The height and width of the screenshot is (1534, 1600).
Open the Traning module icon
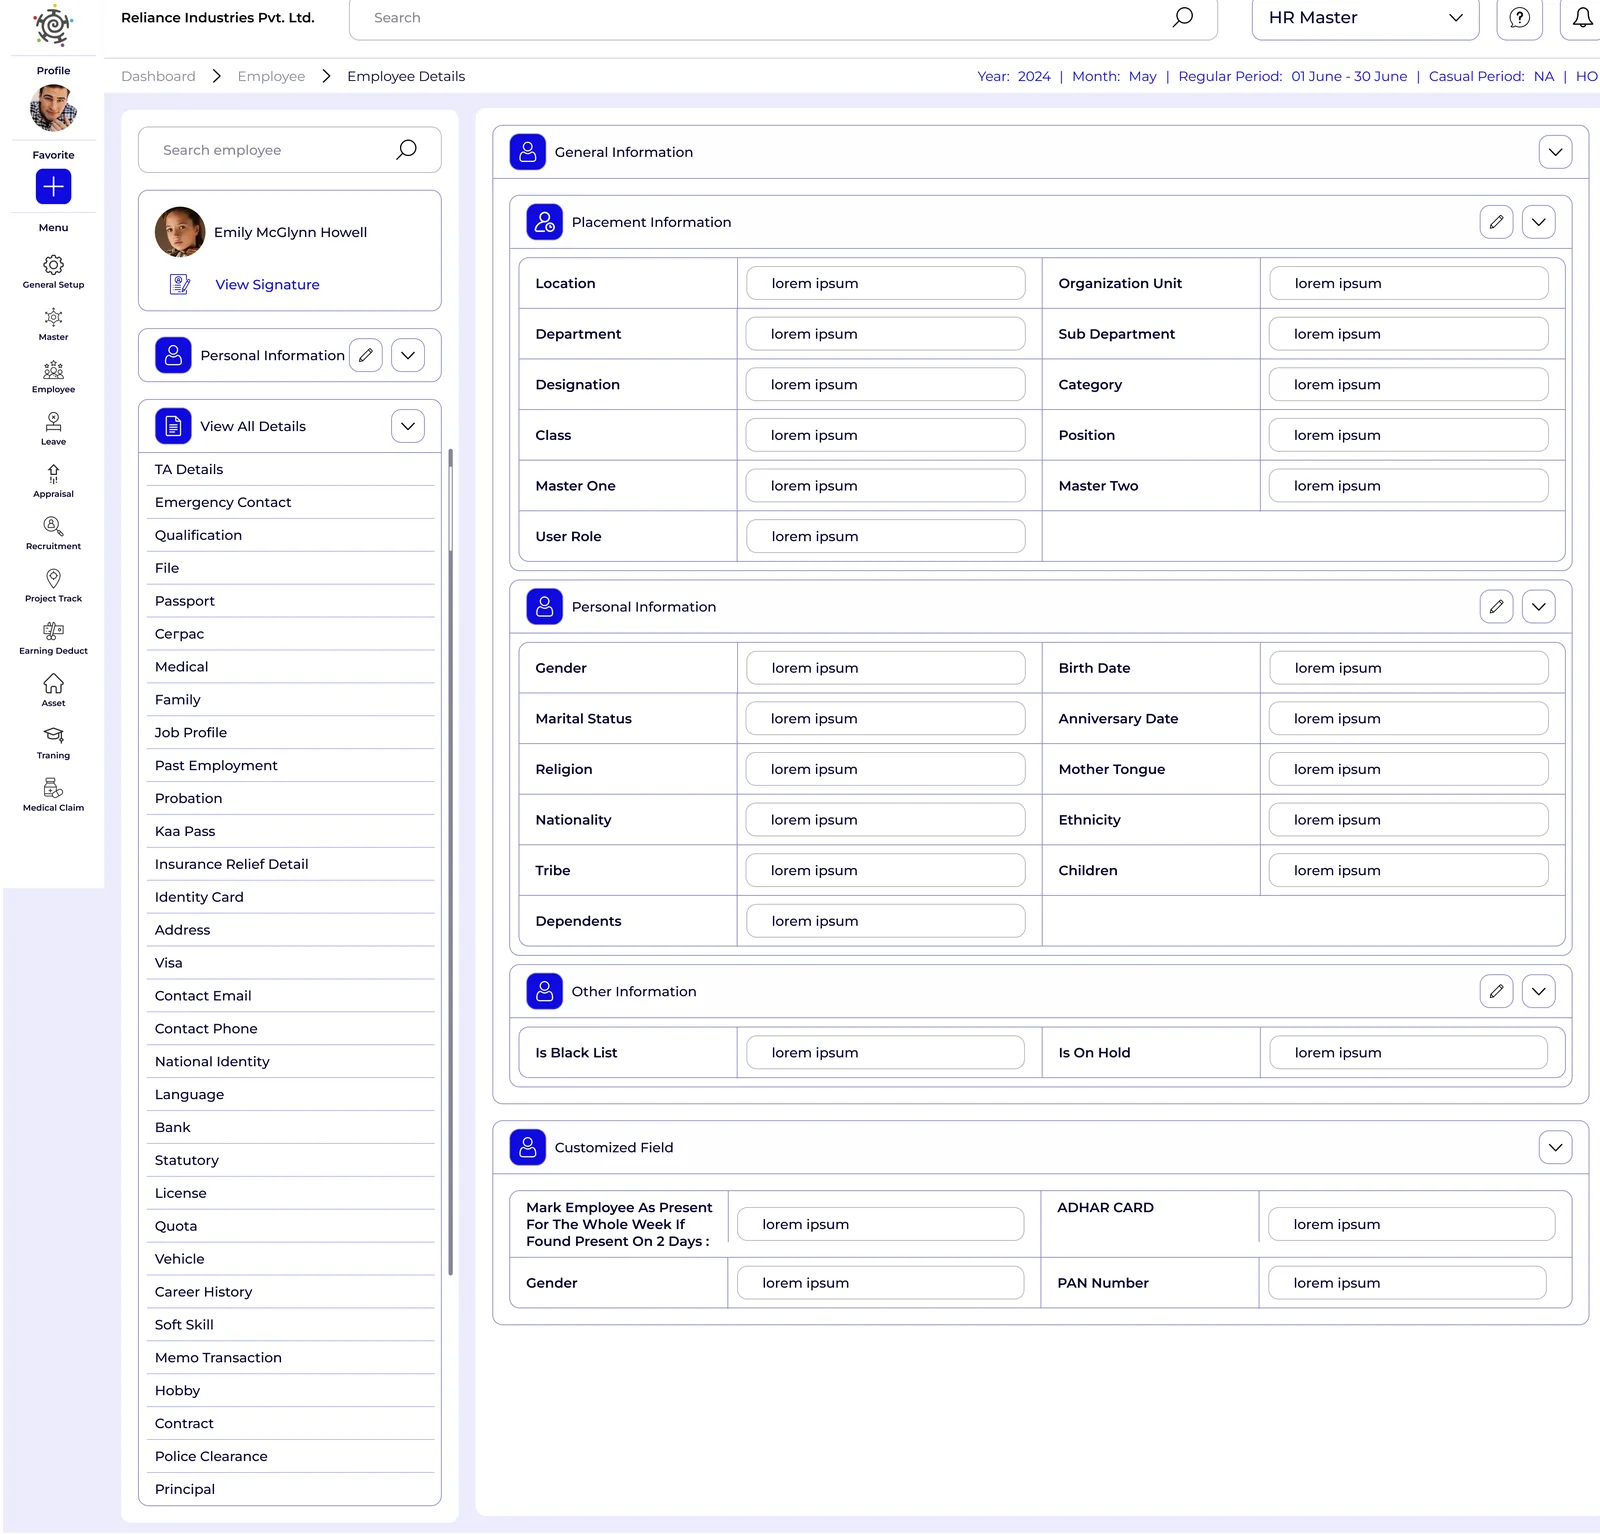click(x=53, y=741)
